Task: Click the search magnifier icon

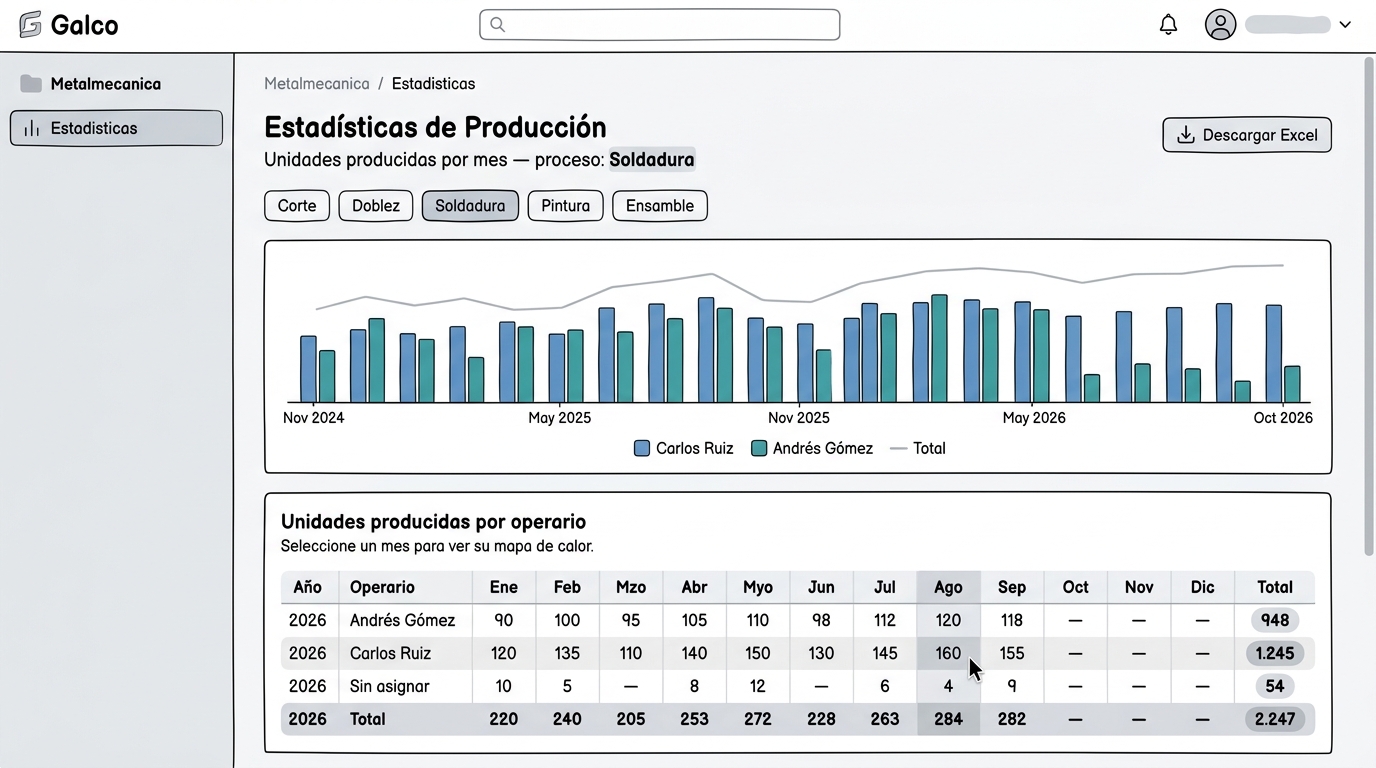Action: [497, 24]
